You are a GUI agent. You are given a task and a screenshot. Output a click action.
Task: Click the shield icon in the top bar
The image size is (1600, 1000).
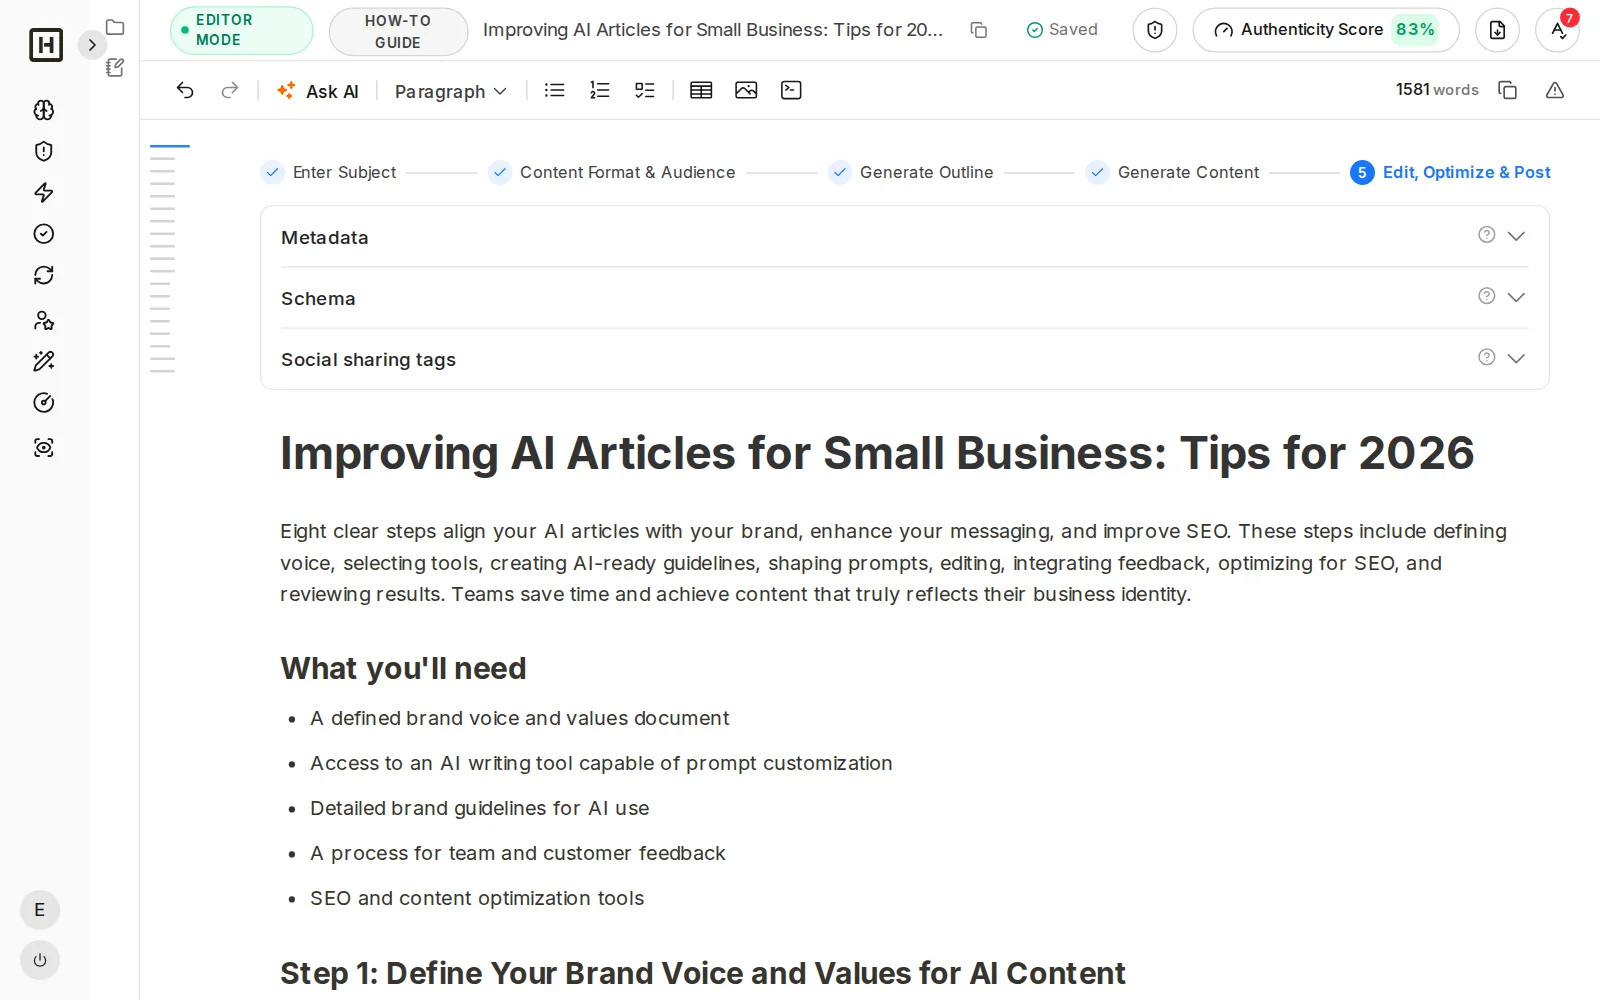coord(1155,30)
